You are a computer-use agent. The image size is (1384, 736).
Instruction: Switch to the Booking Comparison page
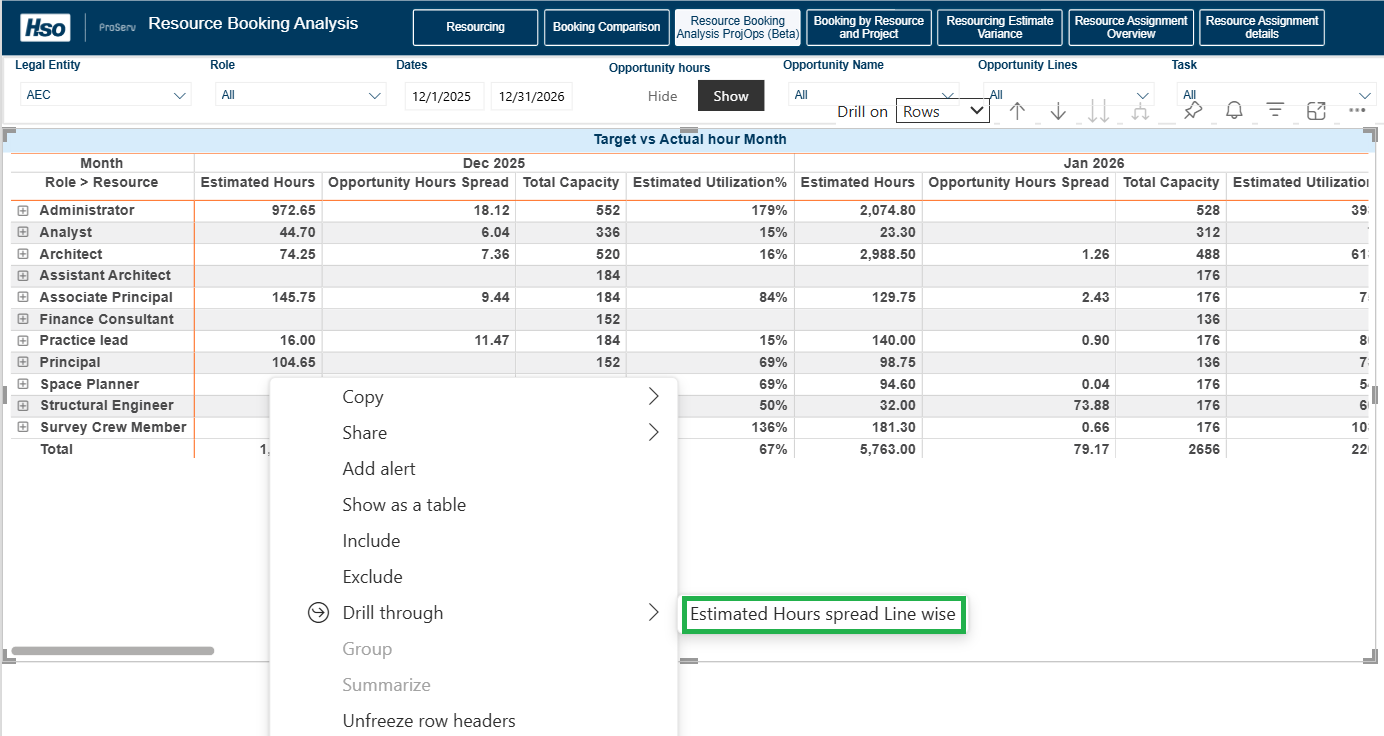(x=606, y=27)
